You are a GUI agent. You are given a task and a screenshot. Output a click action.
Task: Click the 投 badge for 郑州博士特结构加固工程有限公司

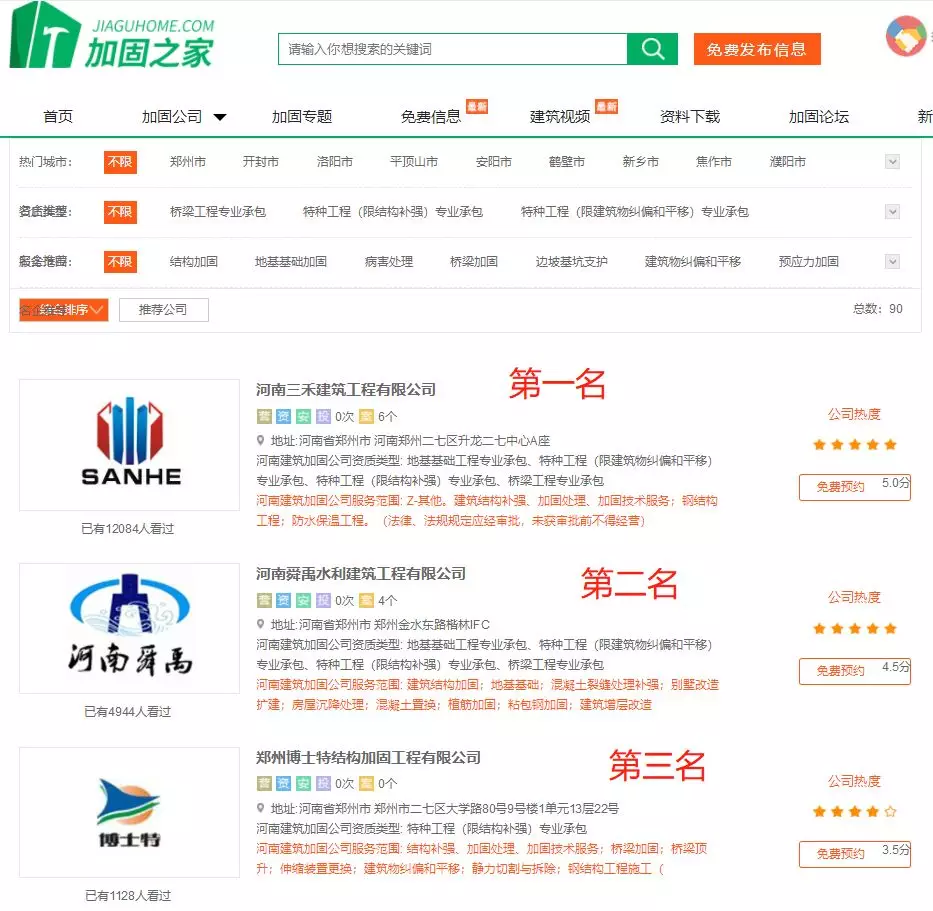(323, 784)
